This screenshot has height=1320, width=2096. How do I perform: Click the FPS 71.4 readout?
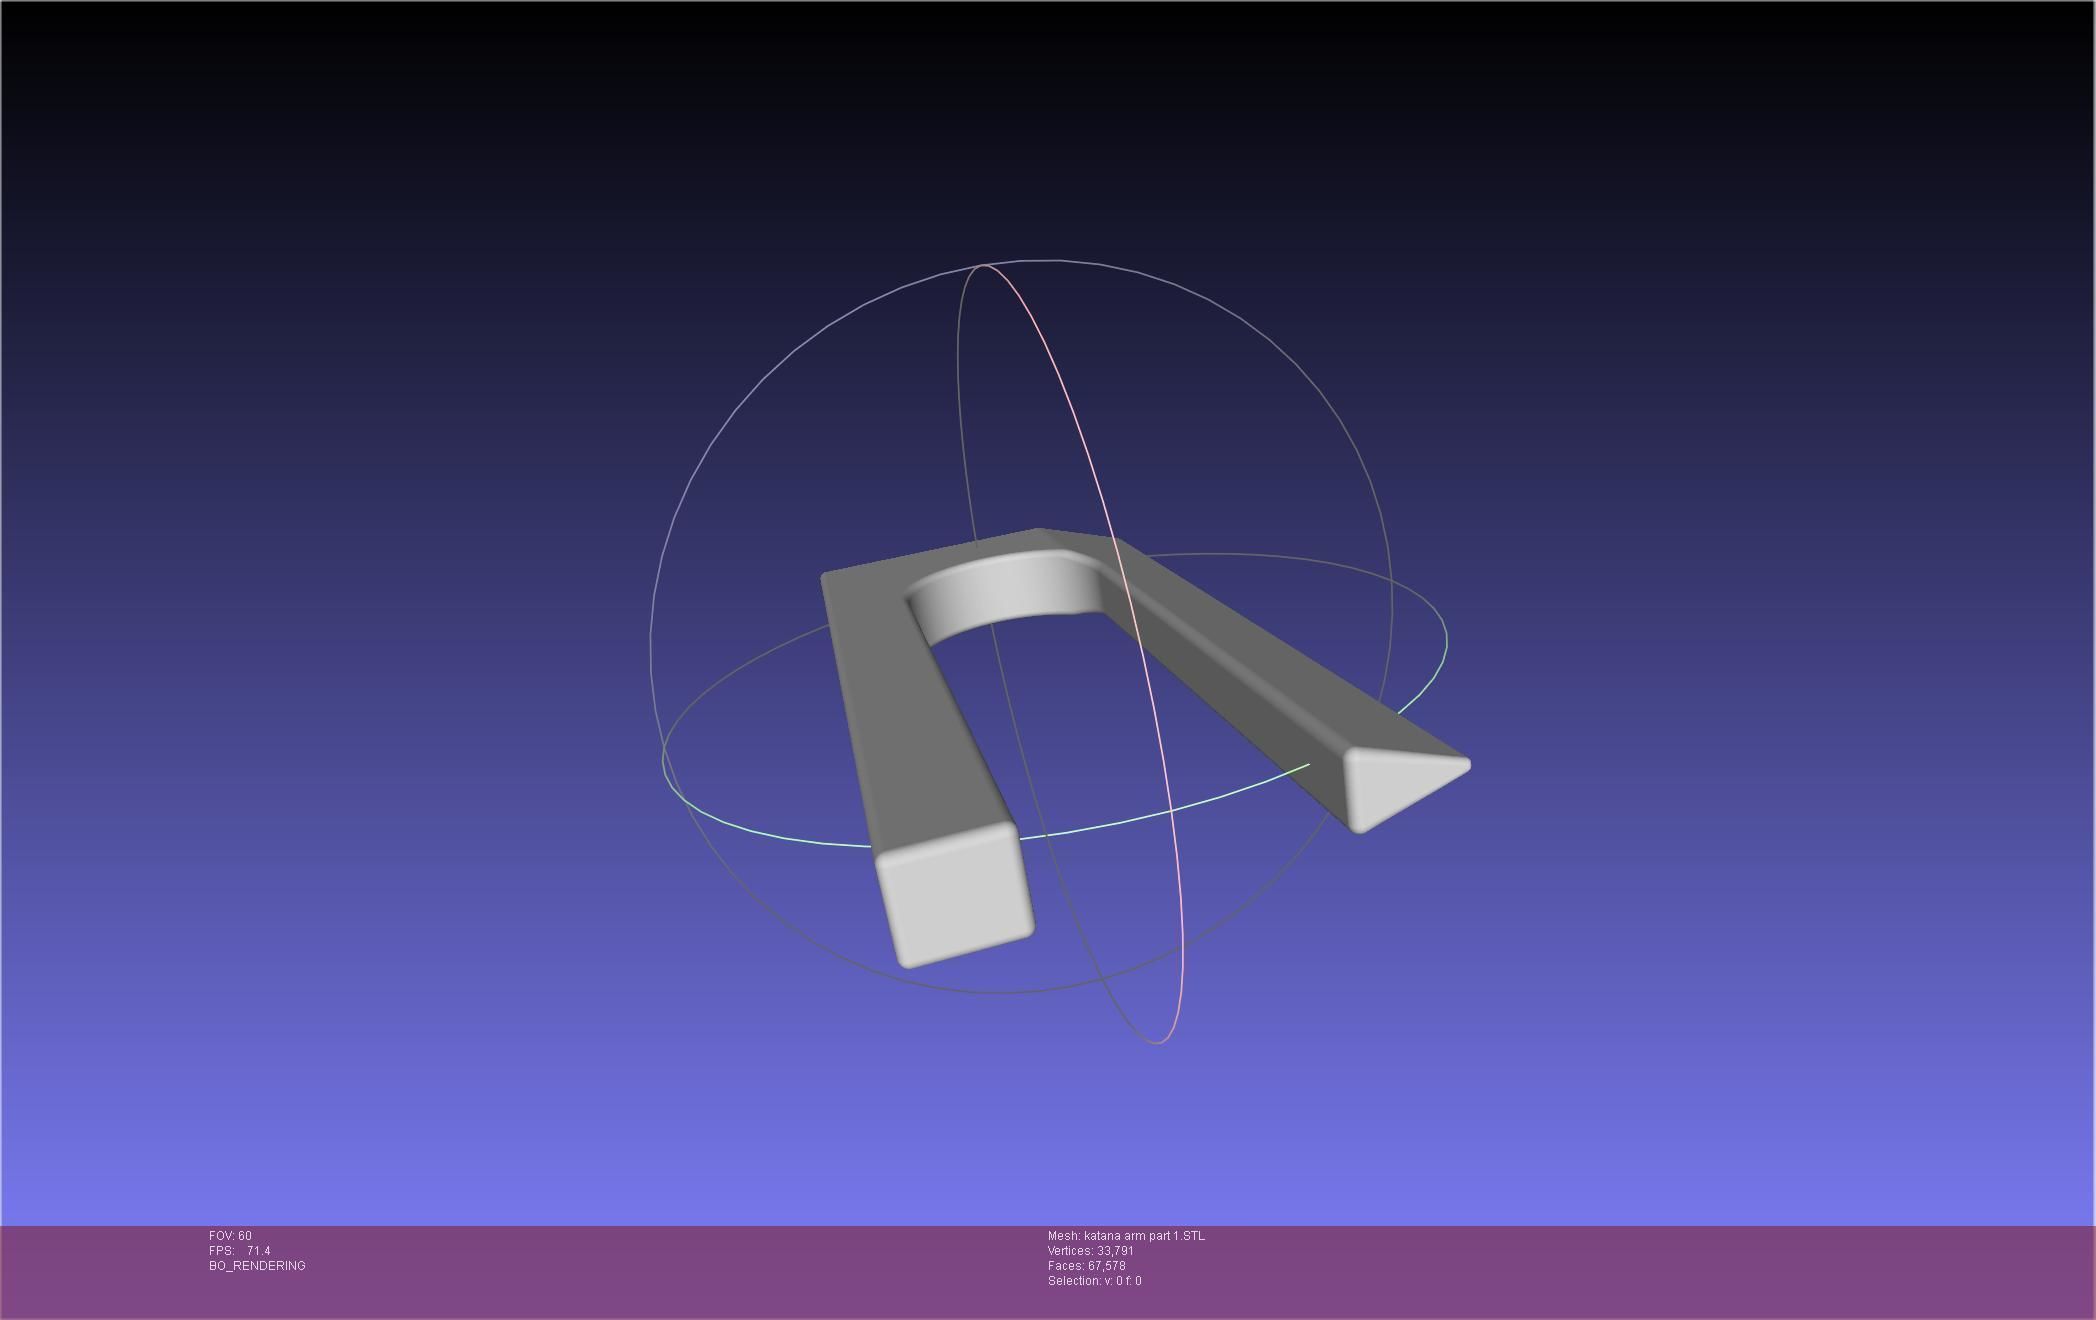(240, 1251)
